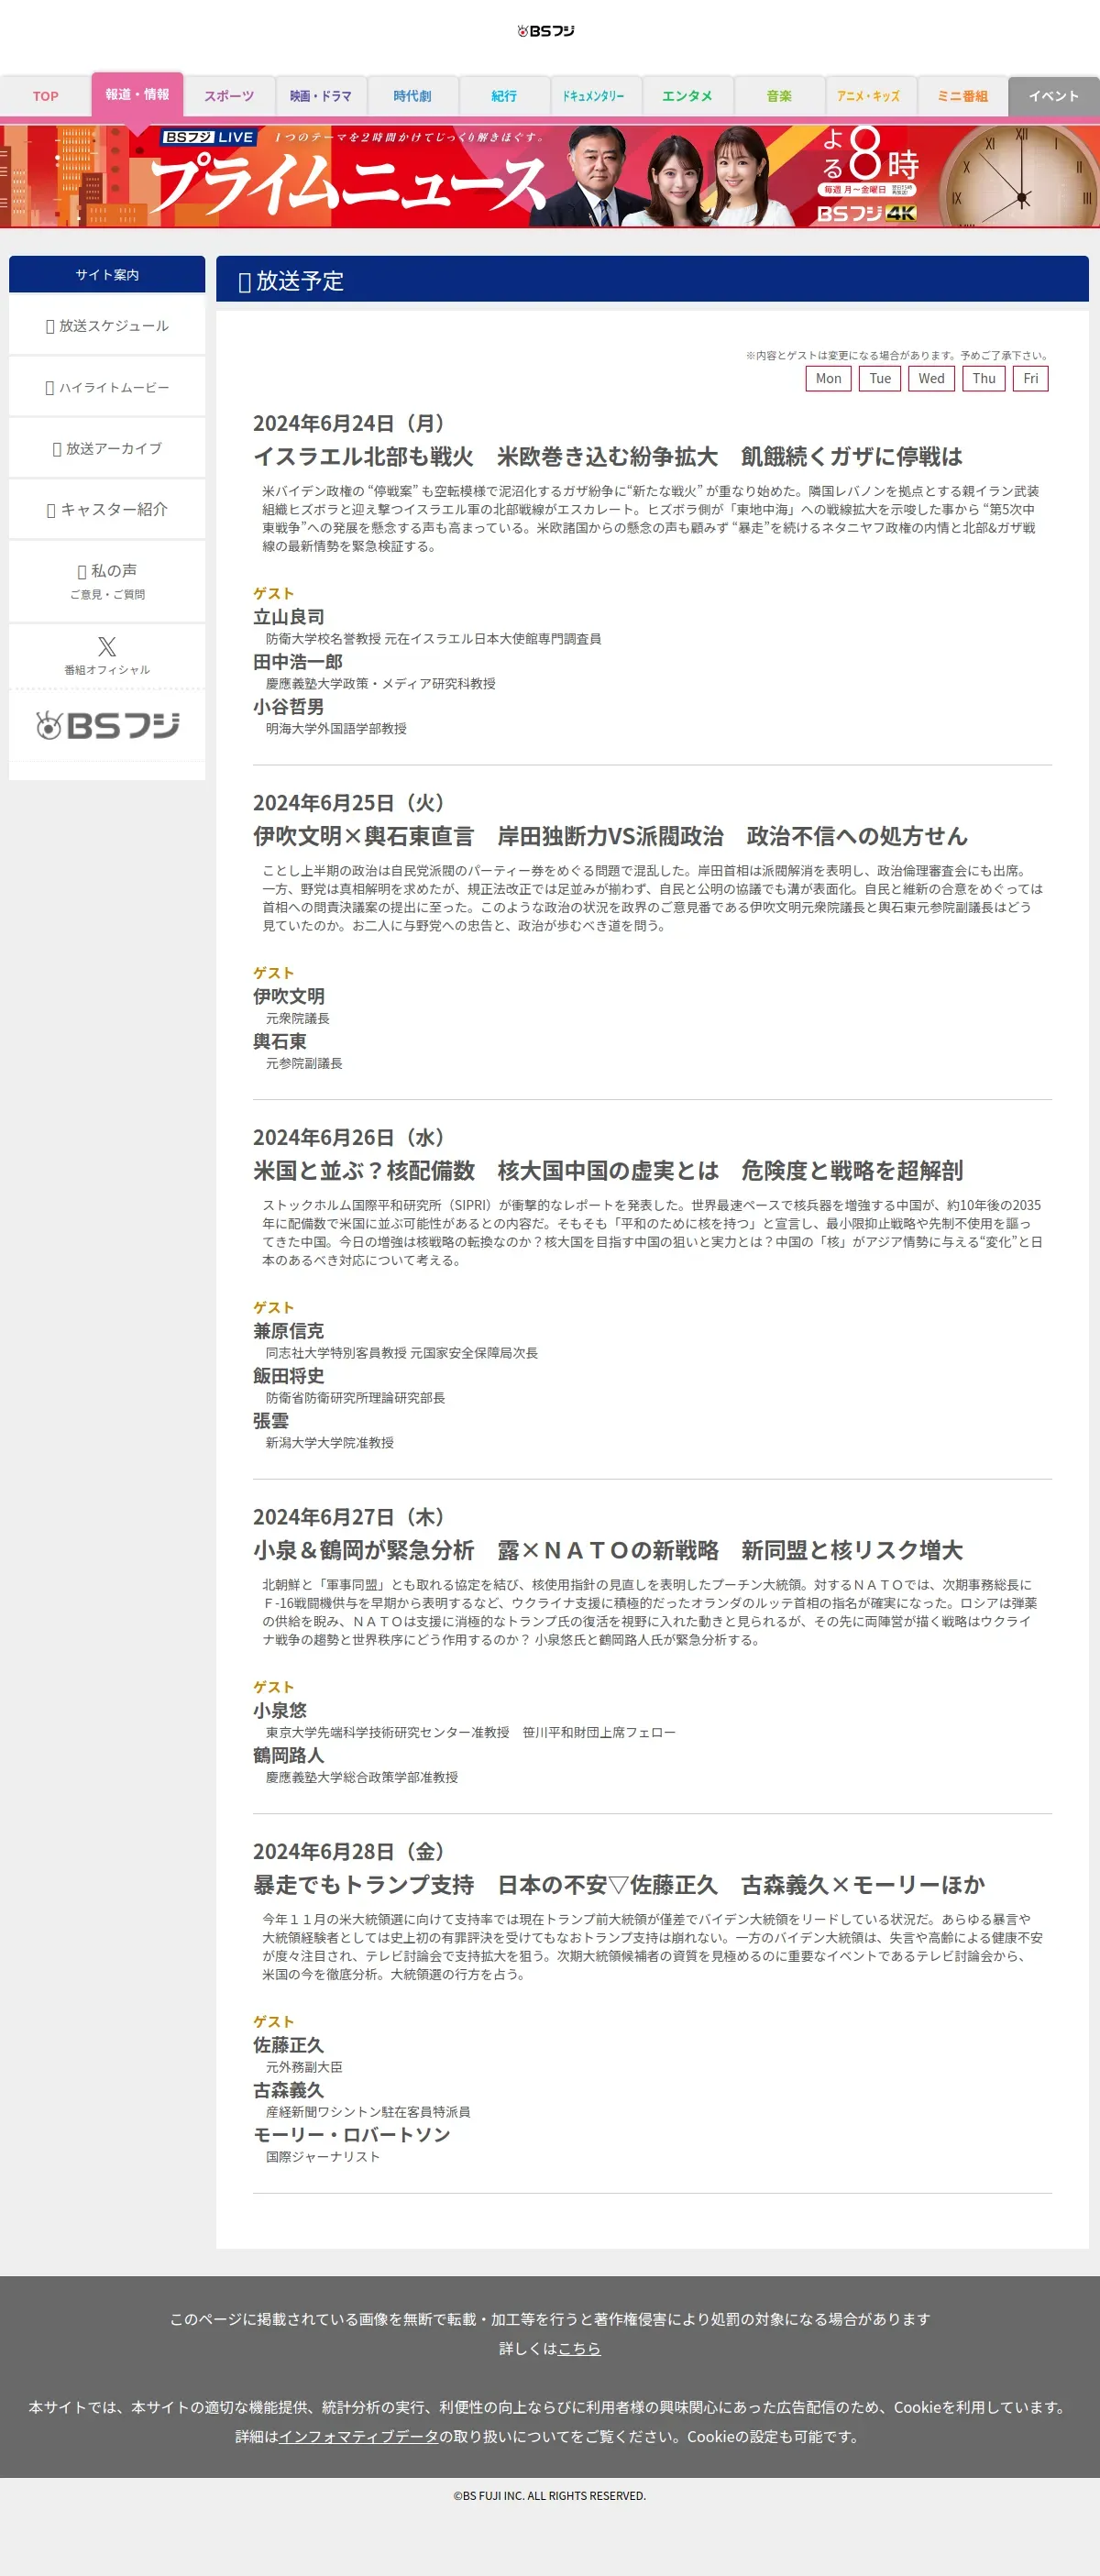1100x2576 pixels.
Task: Select the ミニ番組 tab
Action: pos(962,96)
